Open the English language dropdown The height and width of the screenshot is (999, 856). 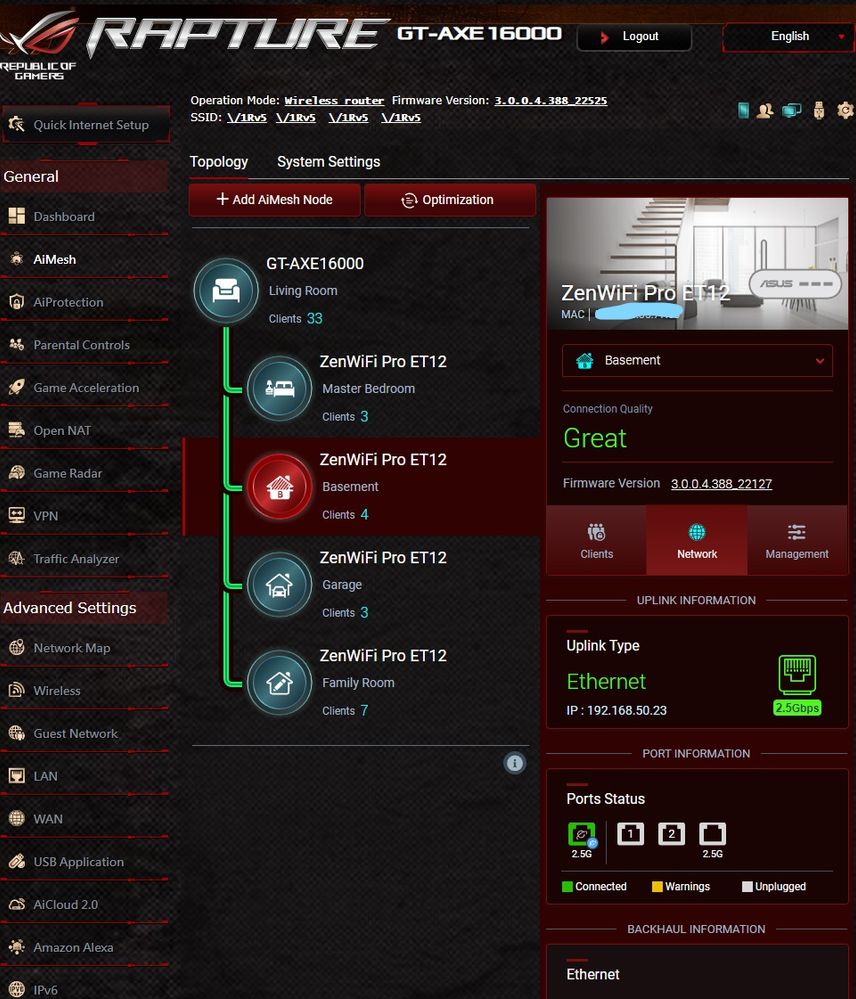(x=788, y=37)
